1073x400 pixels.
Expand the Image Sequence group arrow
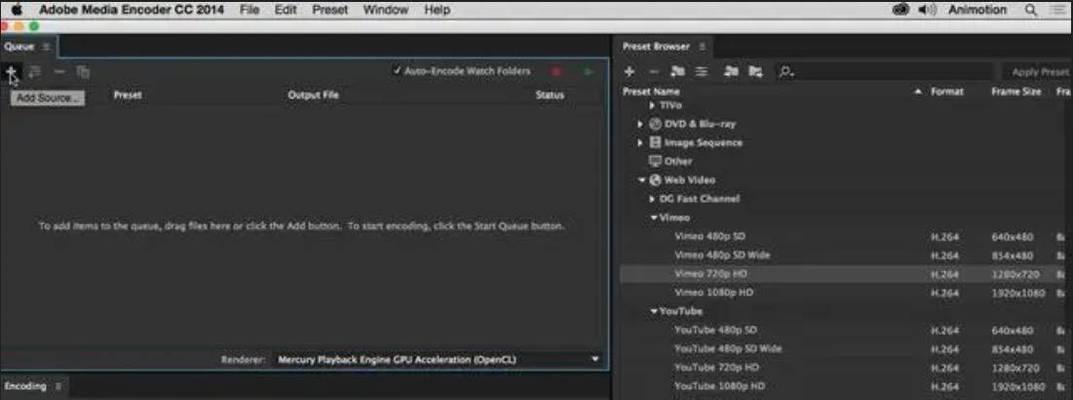[x=641, y=143]
